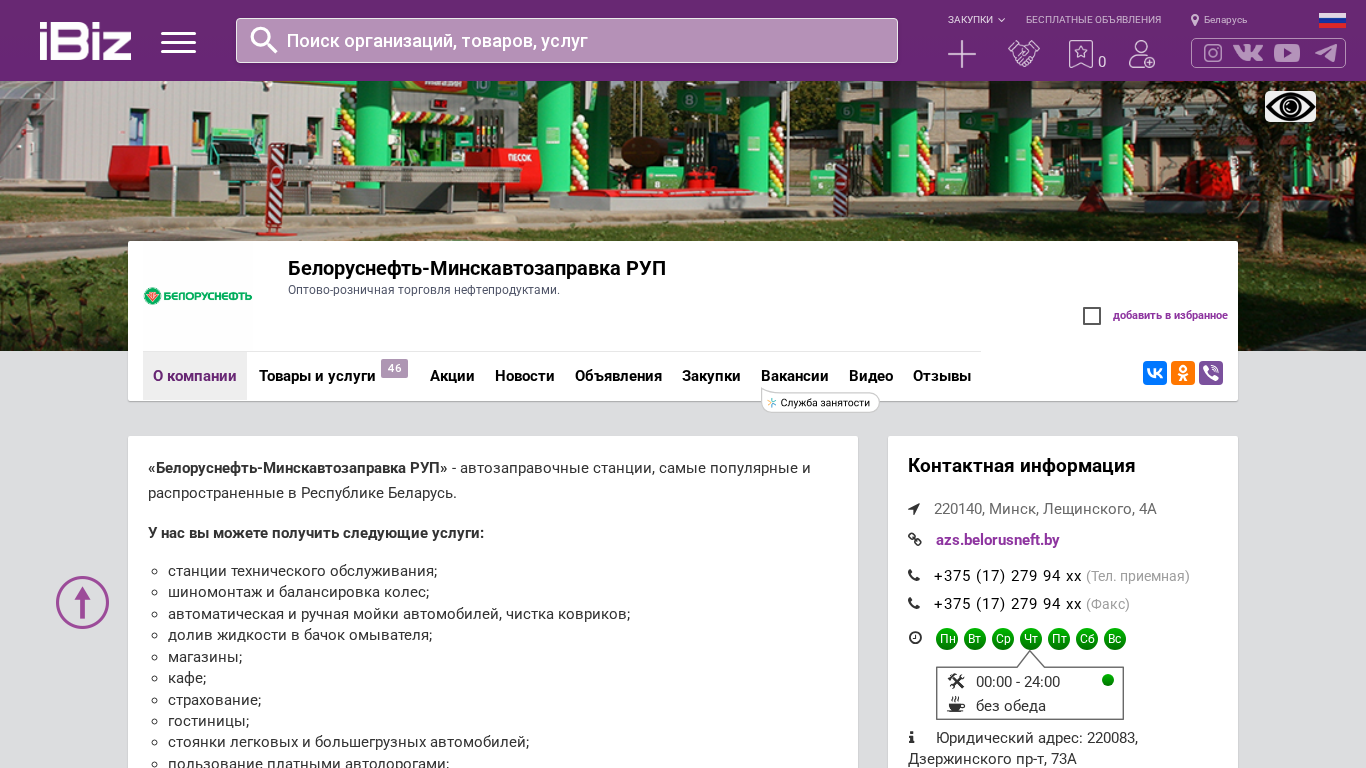This screenshot has height=768, width=1366.
Task: Select Wednesday (Ср) schedule circle
Action: (x=1003, y=639)
